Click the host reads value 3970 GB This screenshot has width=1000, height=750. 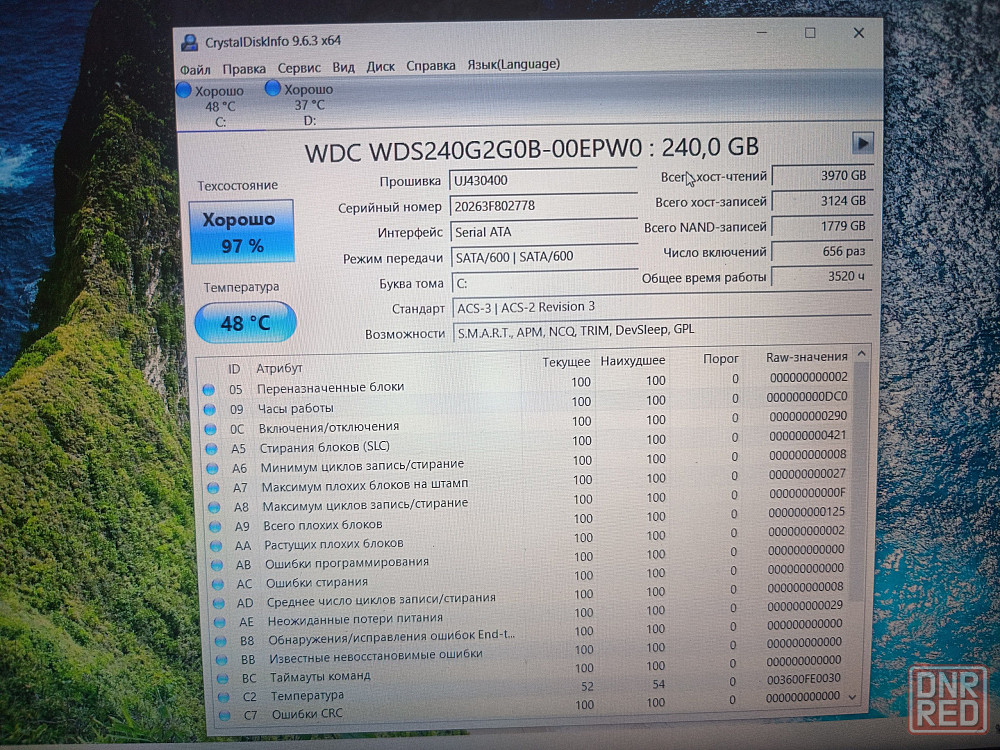[821, 175]
